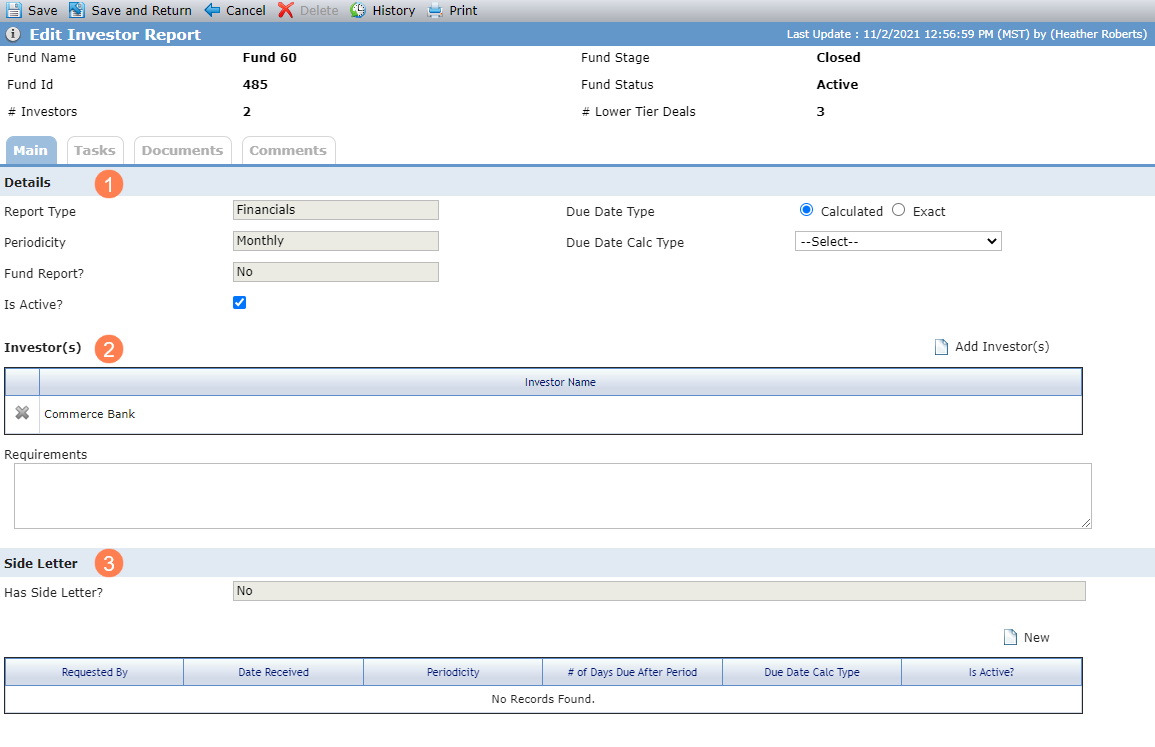Click the Cancel label in the toolbar
This screenshot has height=747, width=1155.
[245, 11]
